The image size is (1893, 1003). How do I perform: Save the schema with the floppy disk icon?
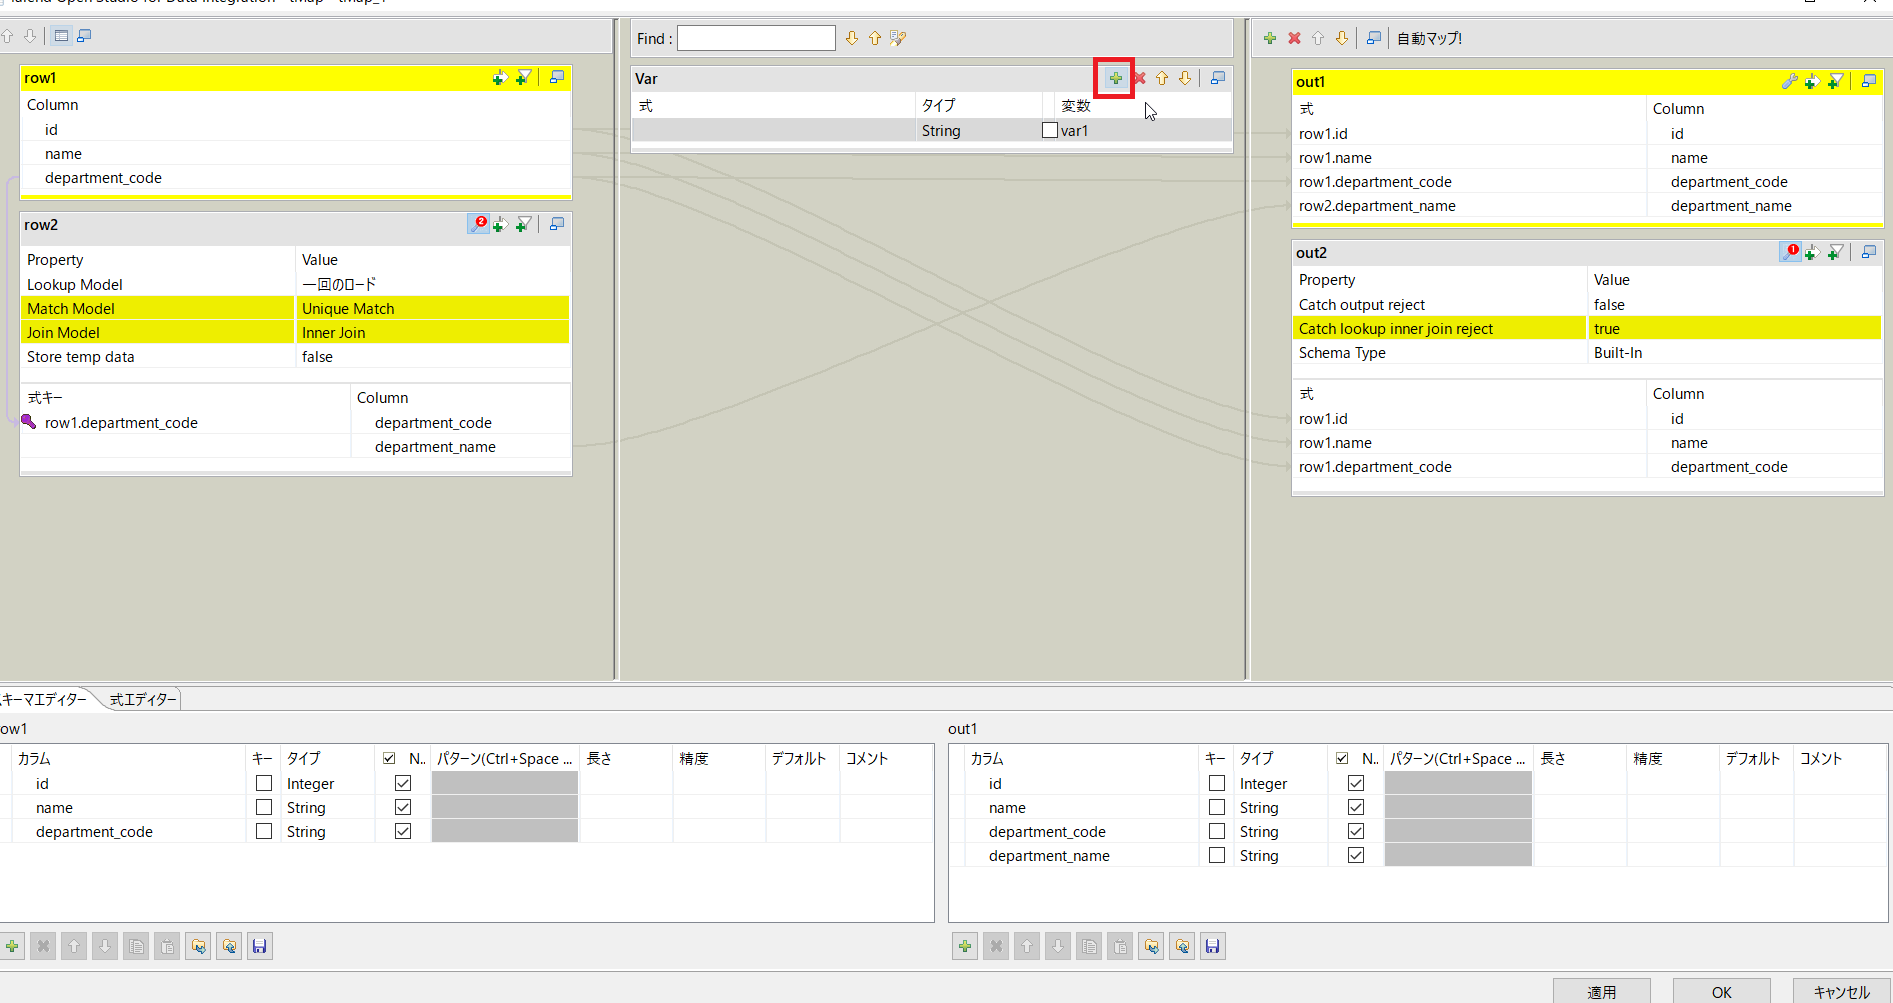coord(260,946)
